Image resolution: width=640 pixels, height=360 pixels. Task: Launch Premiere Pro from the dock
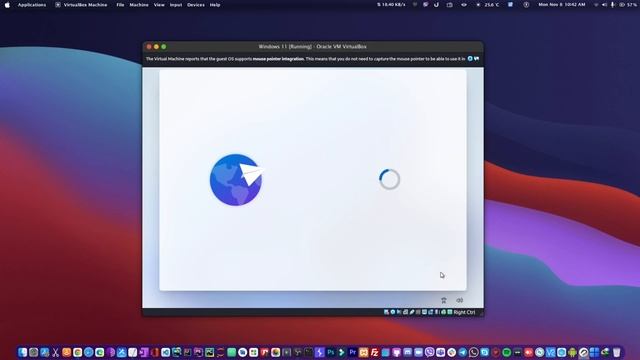(353, 352)
